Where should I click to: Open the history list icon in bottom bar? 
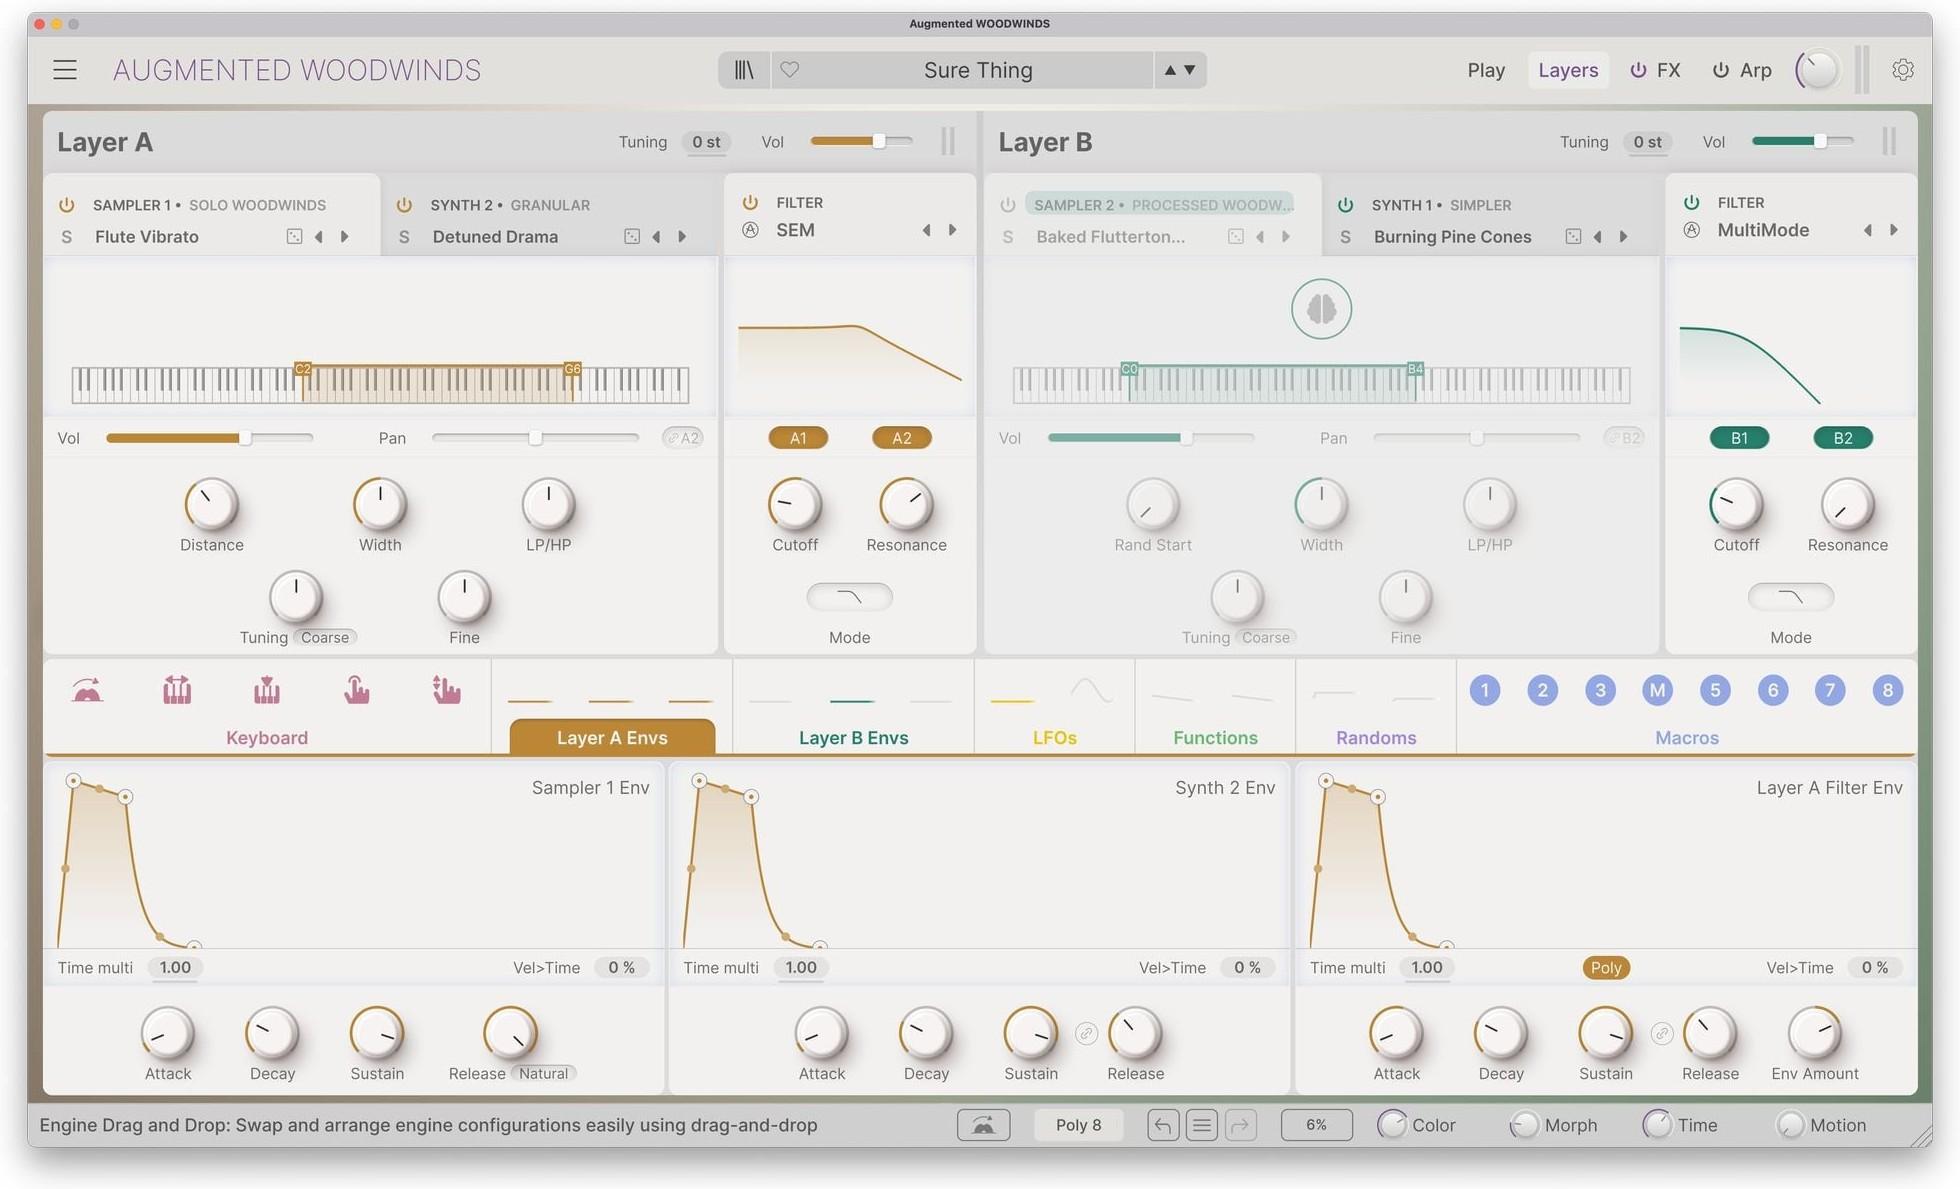(1202, 1125)
